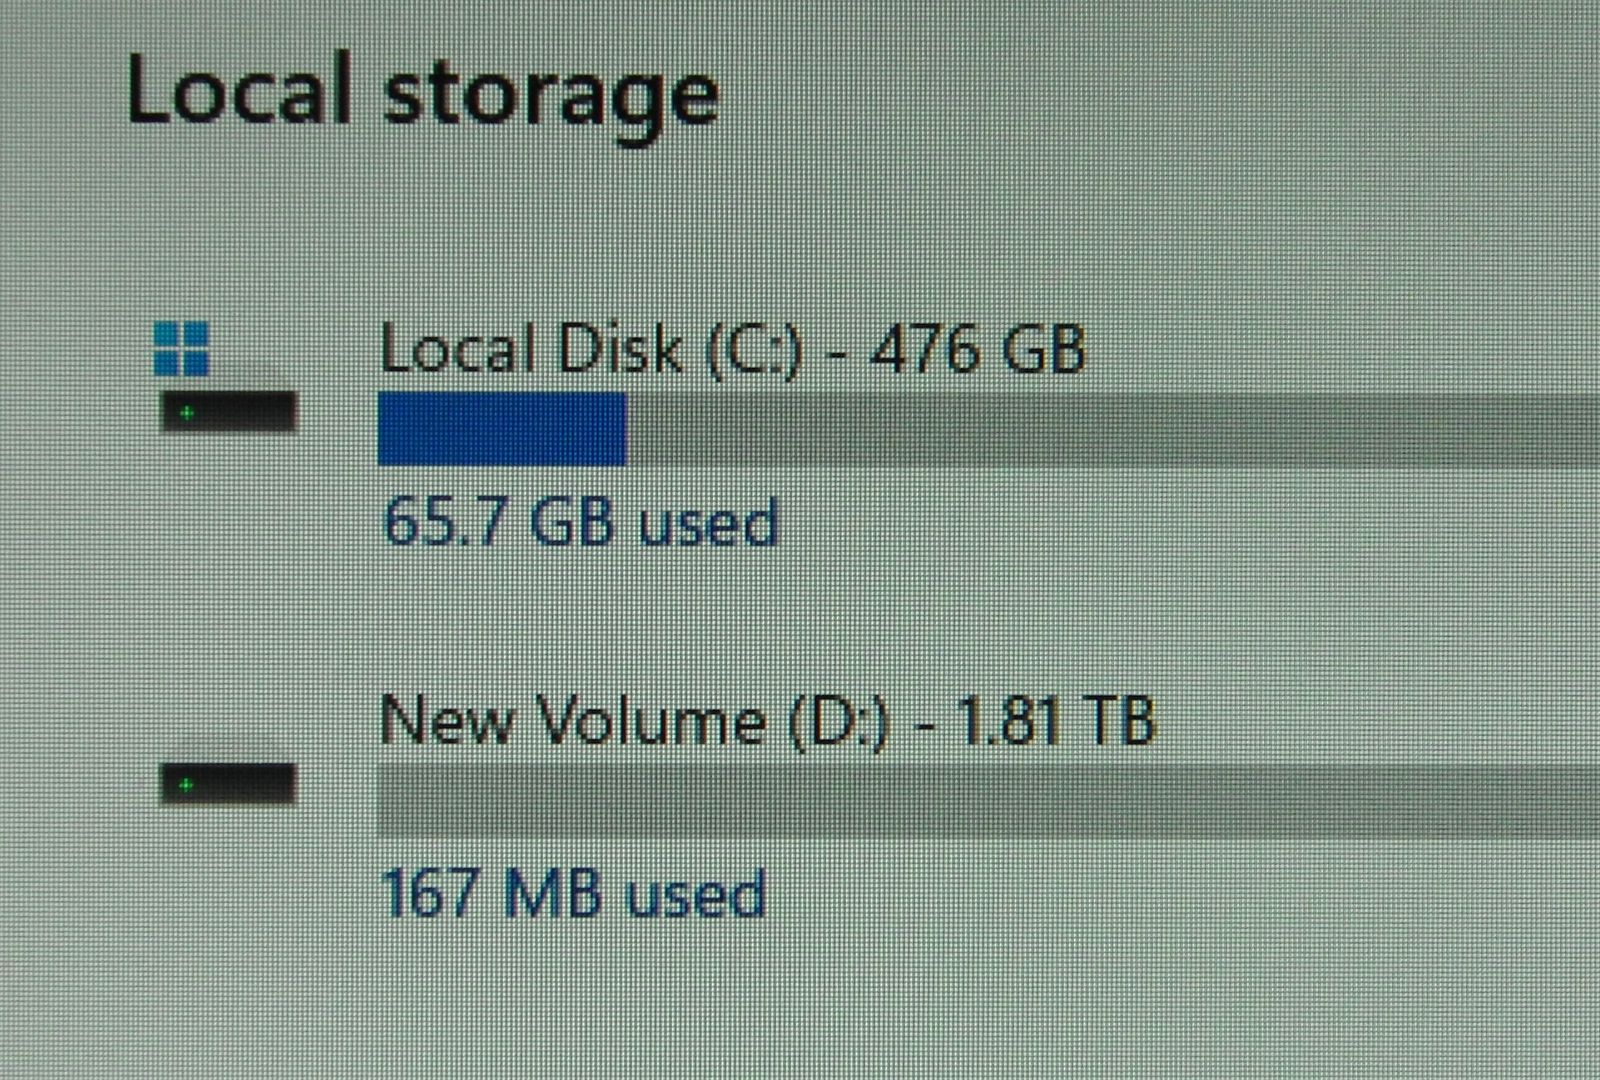The height and width of the screenshot is (1080, 1600).
Task: Click the "1.81 TB" capacity text
Action: tap(1056, 720)
